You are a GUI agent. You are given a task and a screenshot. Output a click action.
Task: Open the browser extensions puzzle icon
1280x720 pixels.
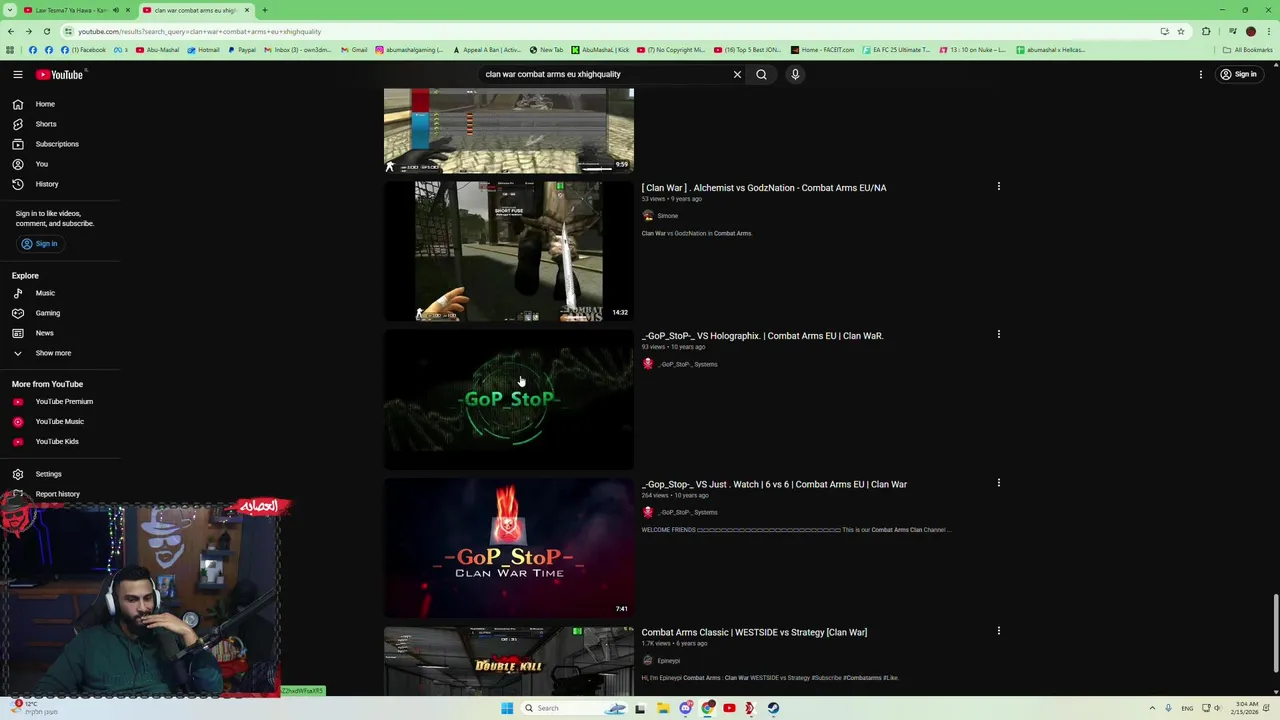click(x=1207, y=31)
